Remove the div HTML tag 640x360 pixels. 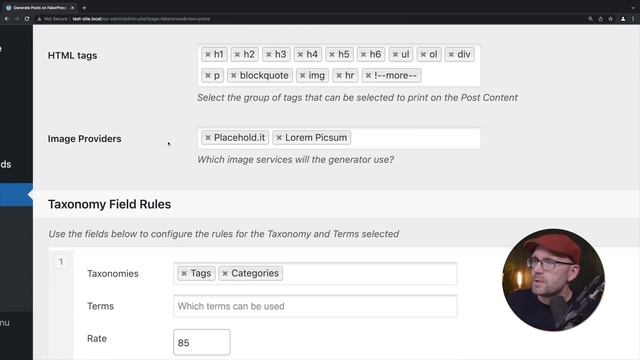coord(451,55)
